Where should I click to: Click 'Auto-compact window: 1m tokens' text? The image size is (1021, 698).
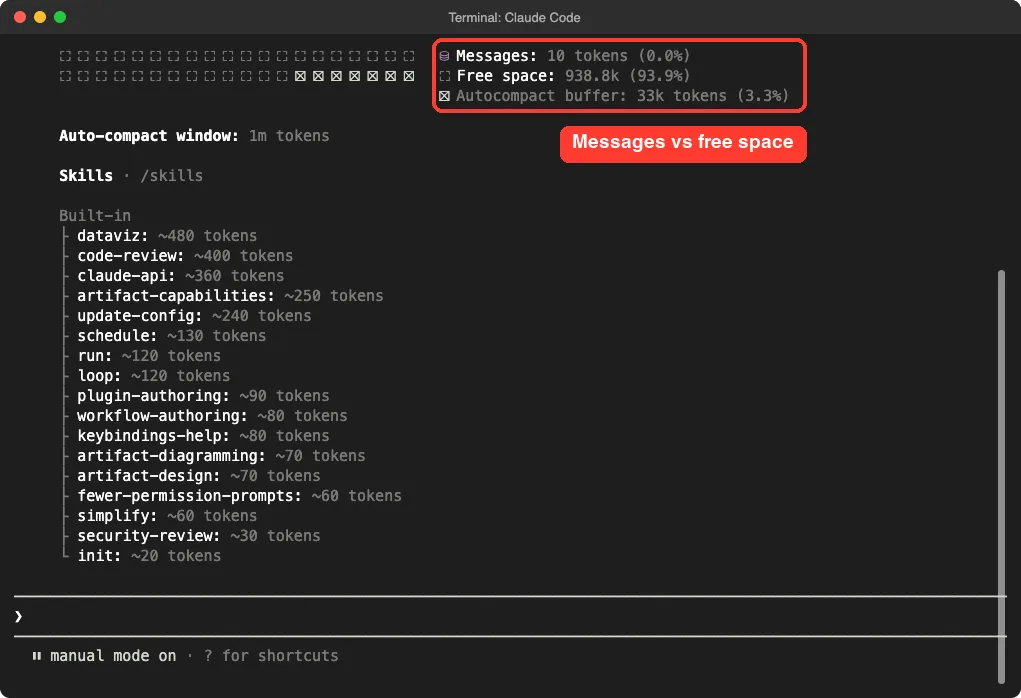(194, 136)
